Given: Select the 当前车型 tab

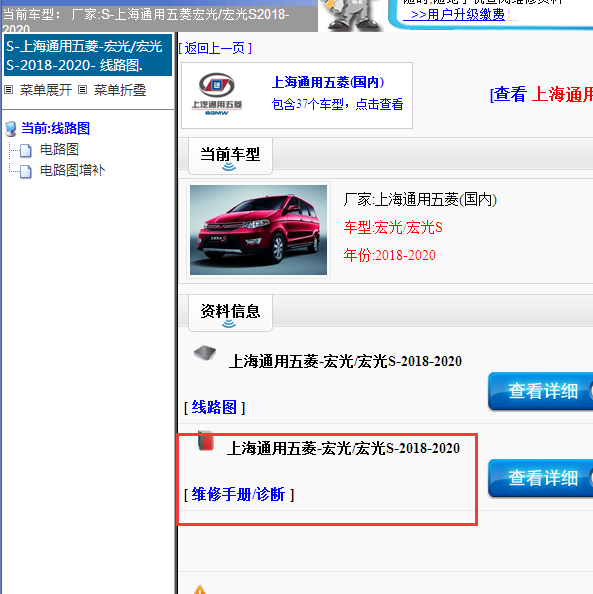Looking at the screenshot, I should coord(230,156).
